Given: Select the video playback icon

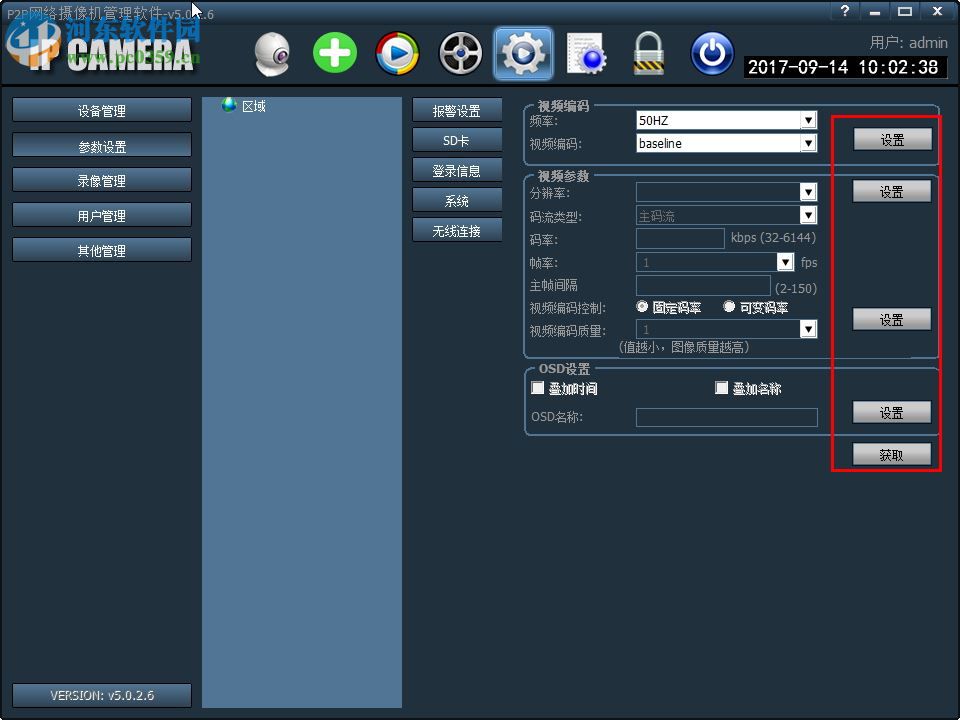Looking at the screenshot, I should point(397,52).
